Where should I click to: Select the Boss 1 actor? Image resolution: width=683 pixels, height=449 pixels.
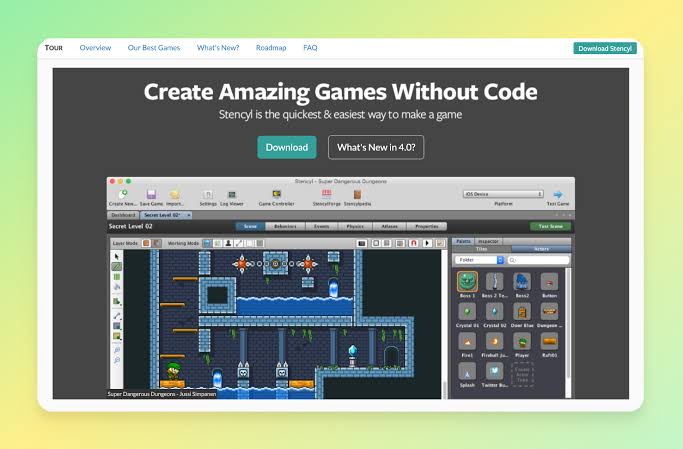coord(467,281)
